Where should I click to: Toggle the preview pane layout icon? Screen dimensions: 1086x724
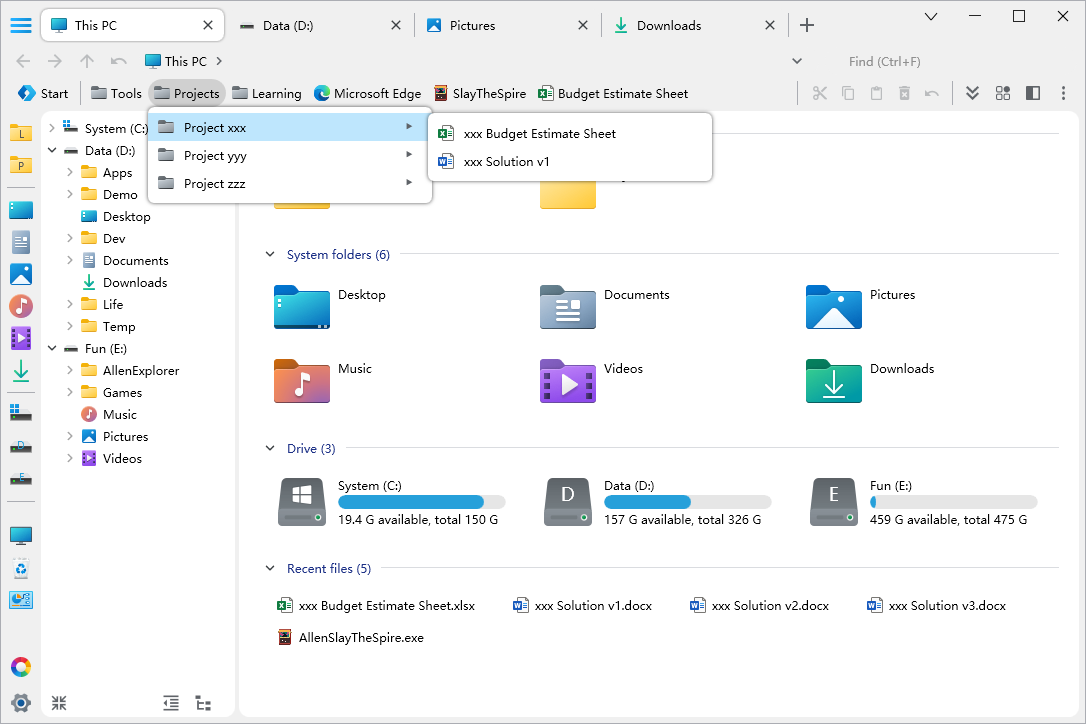click(1033, 93)
